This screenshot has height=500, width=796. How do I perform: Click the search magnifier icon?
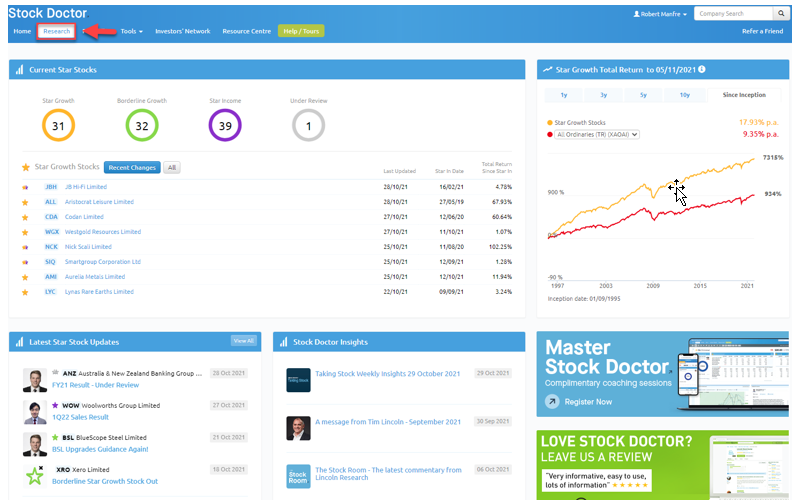(781, 14)
